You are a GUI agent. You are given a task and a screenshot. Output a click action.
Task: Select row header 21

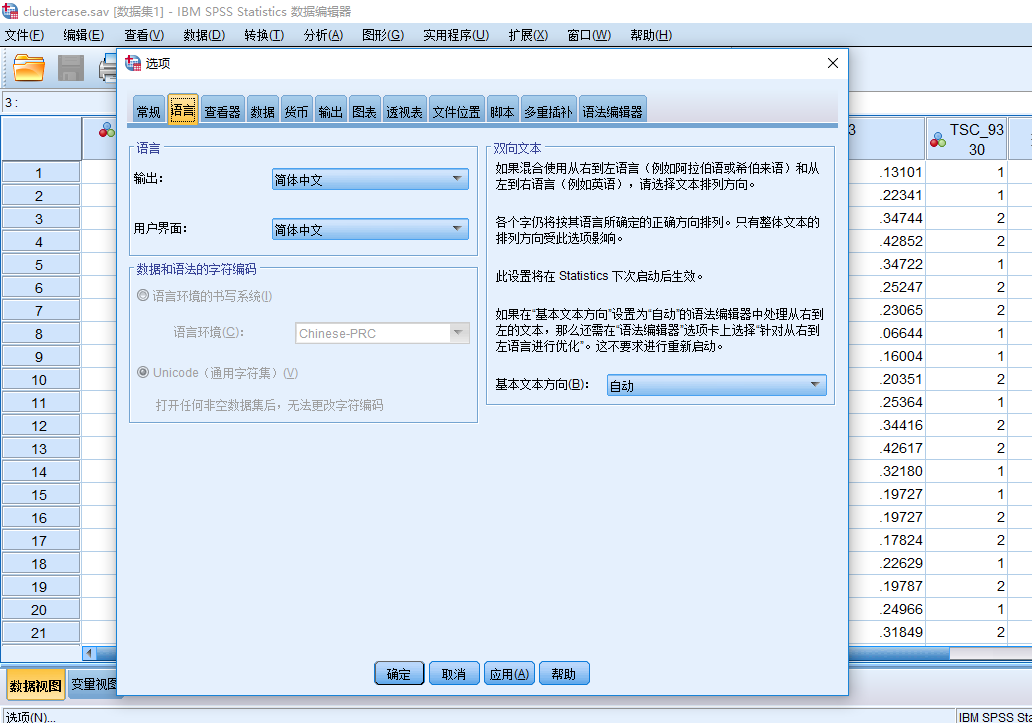[39, 633]
